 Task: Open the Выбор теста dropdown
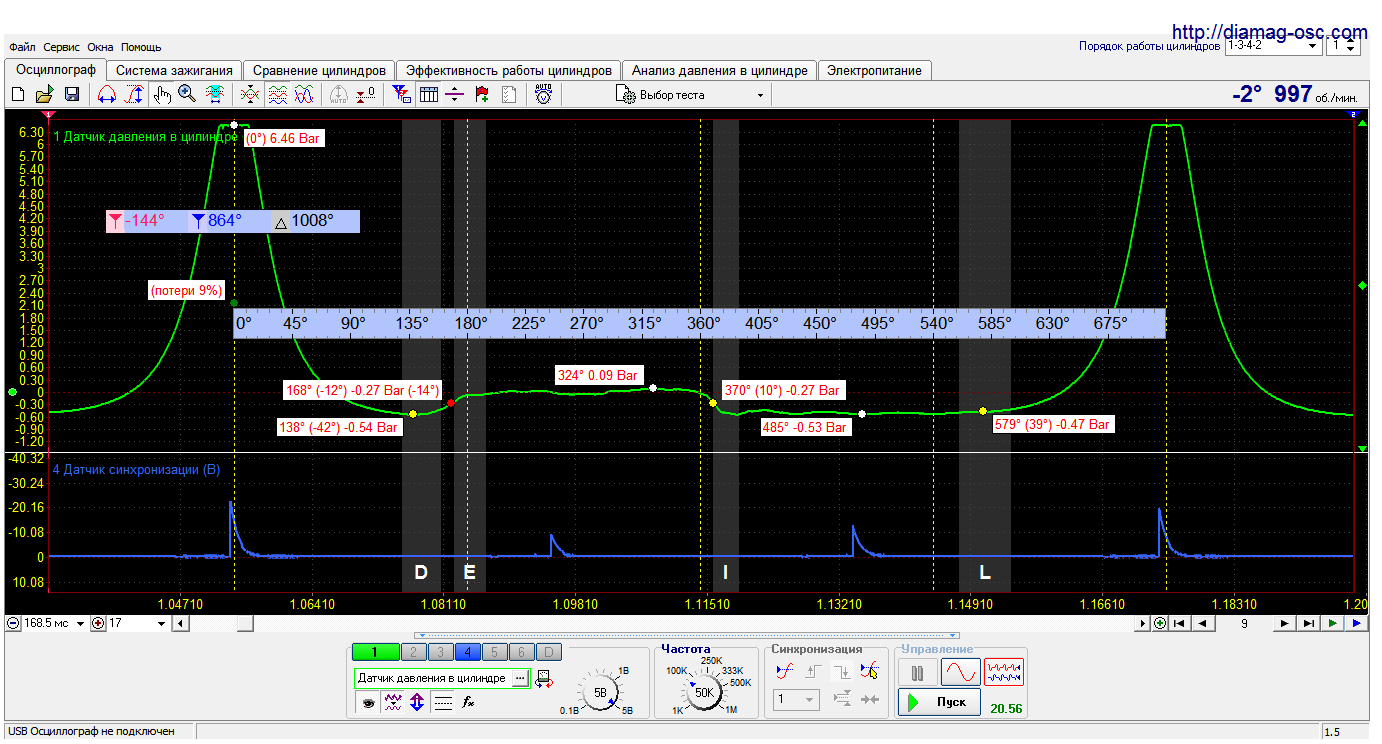[x=692, y=95]
